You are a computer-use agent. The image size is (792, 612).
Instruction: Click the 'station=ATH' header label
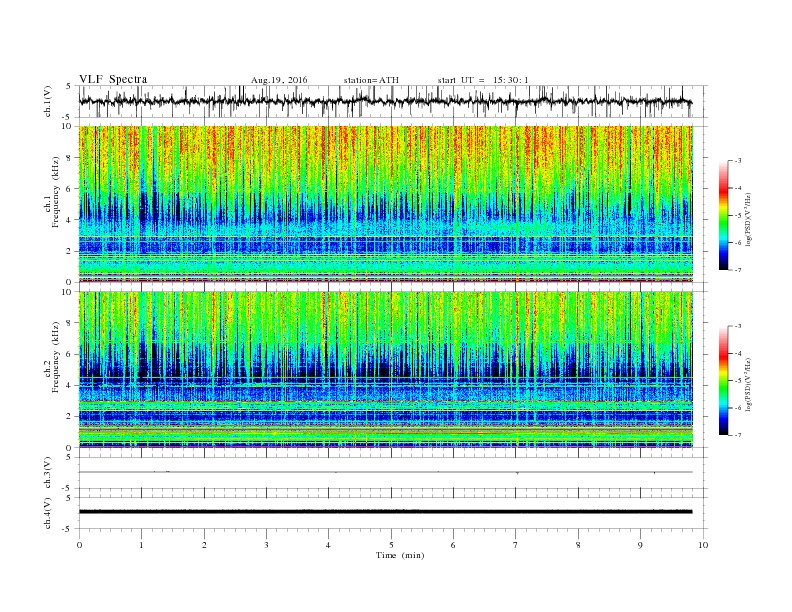[371, 80]
